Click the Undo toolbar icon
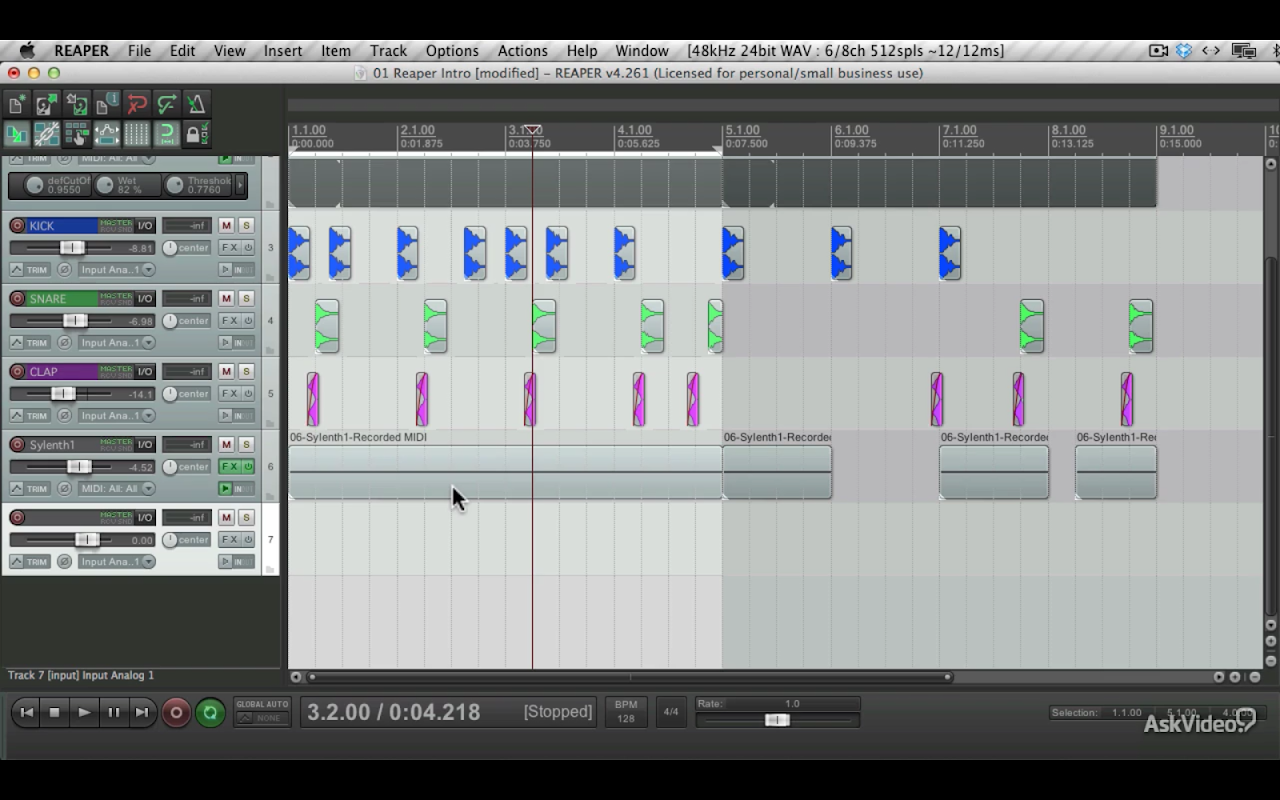The height and width of the screenshot is (800, 1280). point(137,104)
